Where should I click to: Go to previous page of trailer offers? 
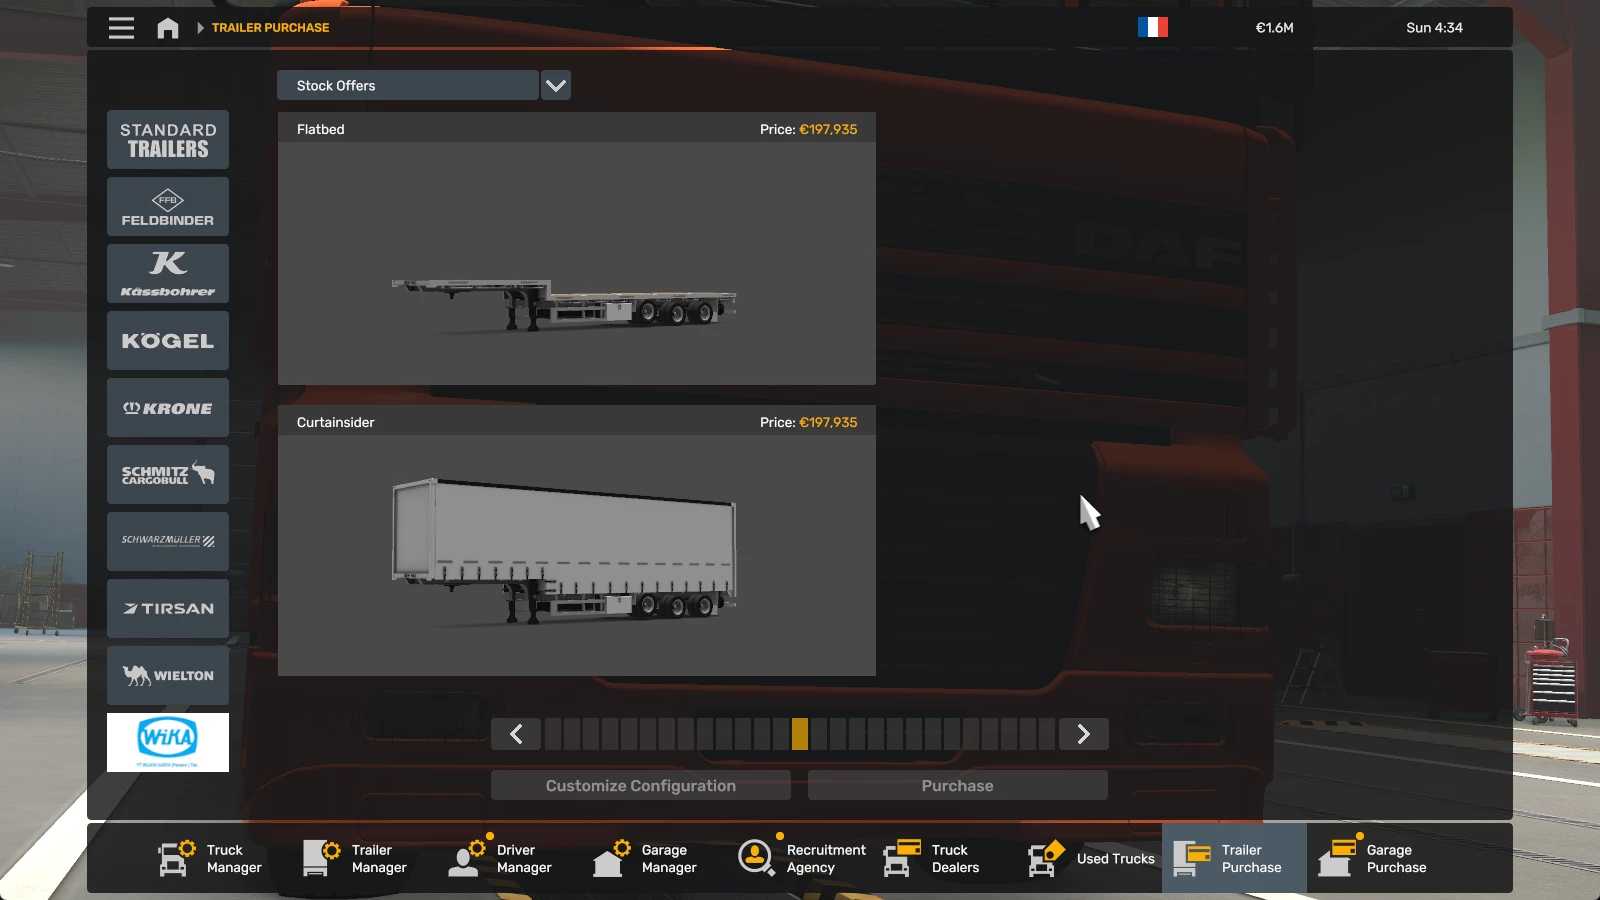click(x=516, y=734)
